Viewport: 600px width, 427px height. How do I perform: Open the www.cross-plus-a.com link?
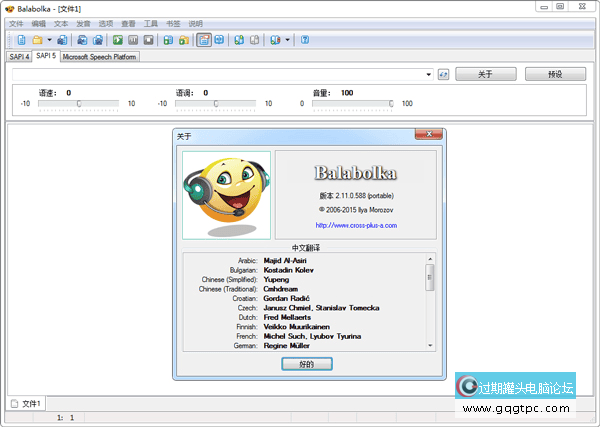(356, 225)
